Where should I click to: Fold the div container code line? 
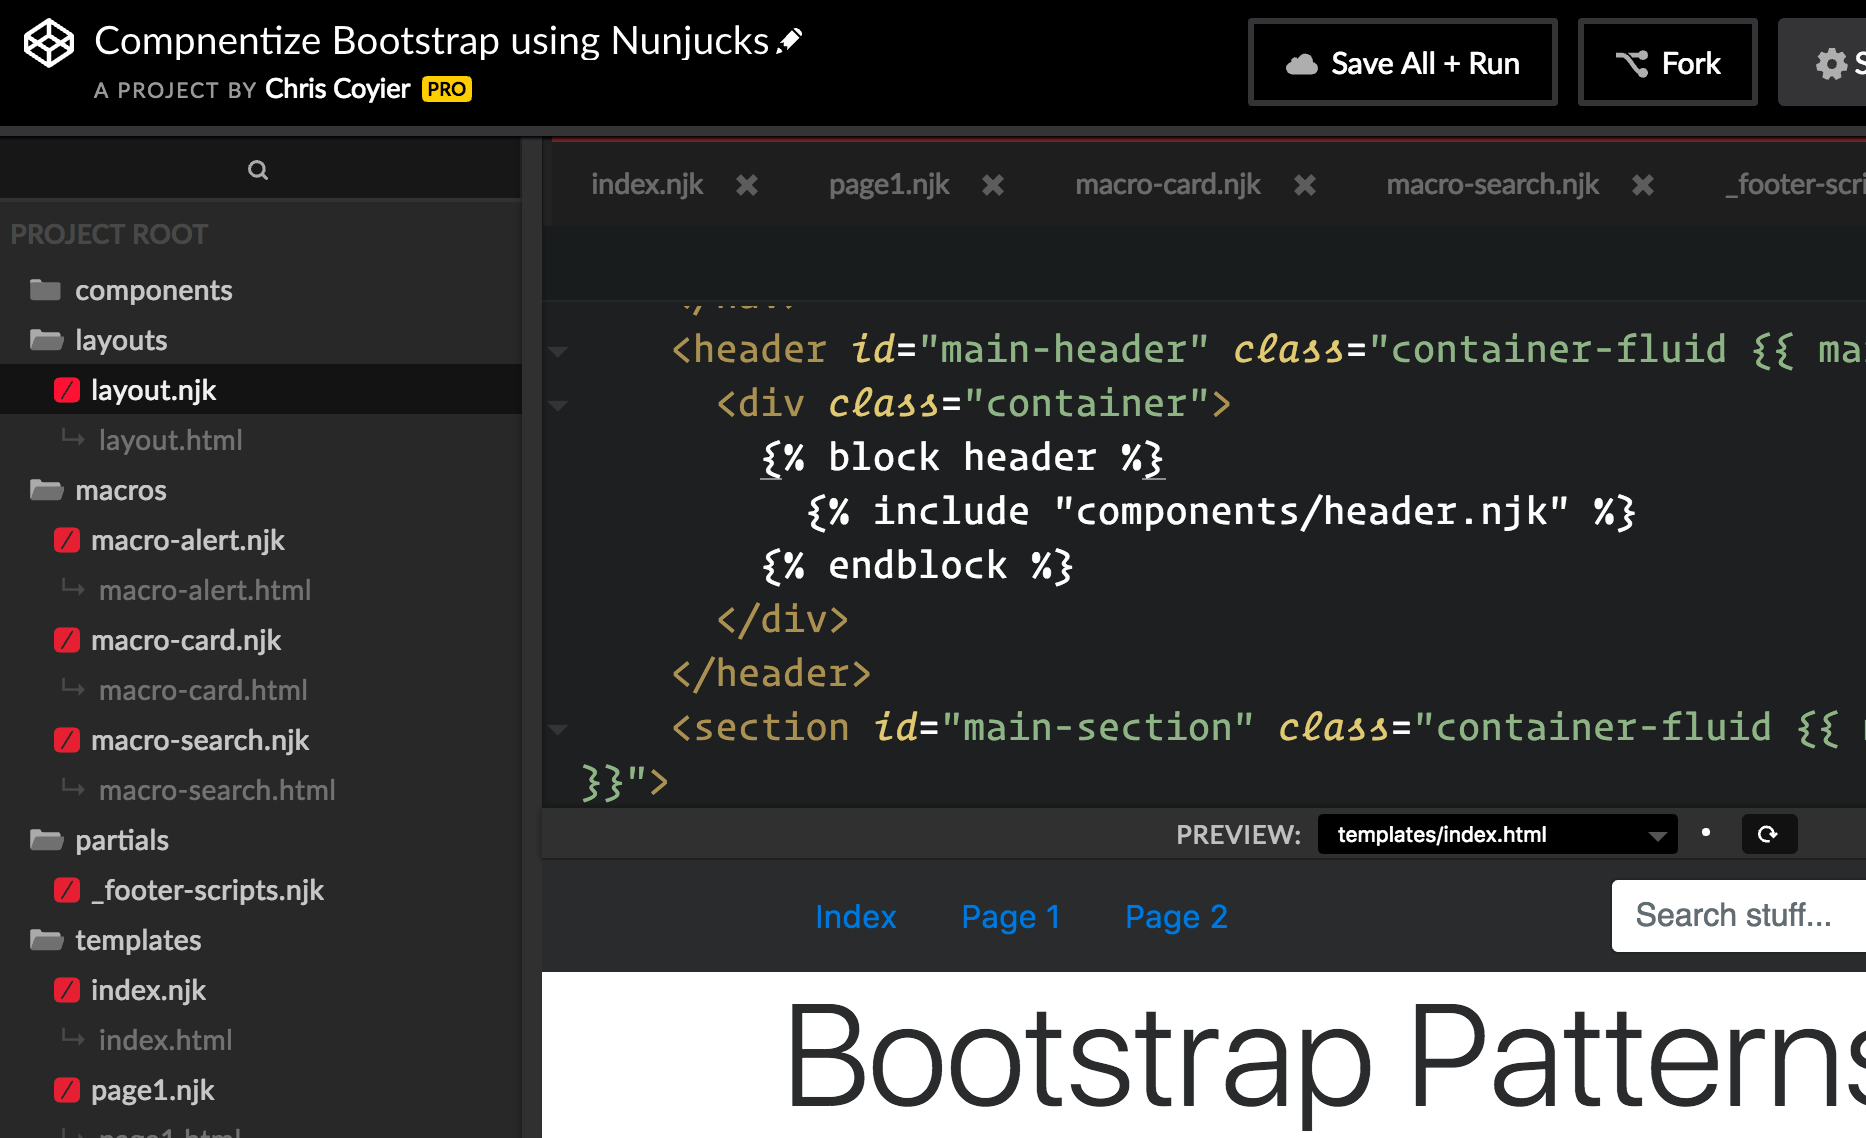559,405
